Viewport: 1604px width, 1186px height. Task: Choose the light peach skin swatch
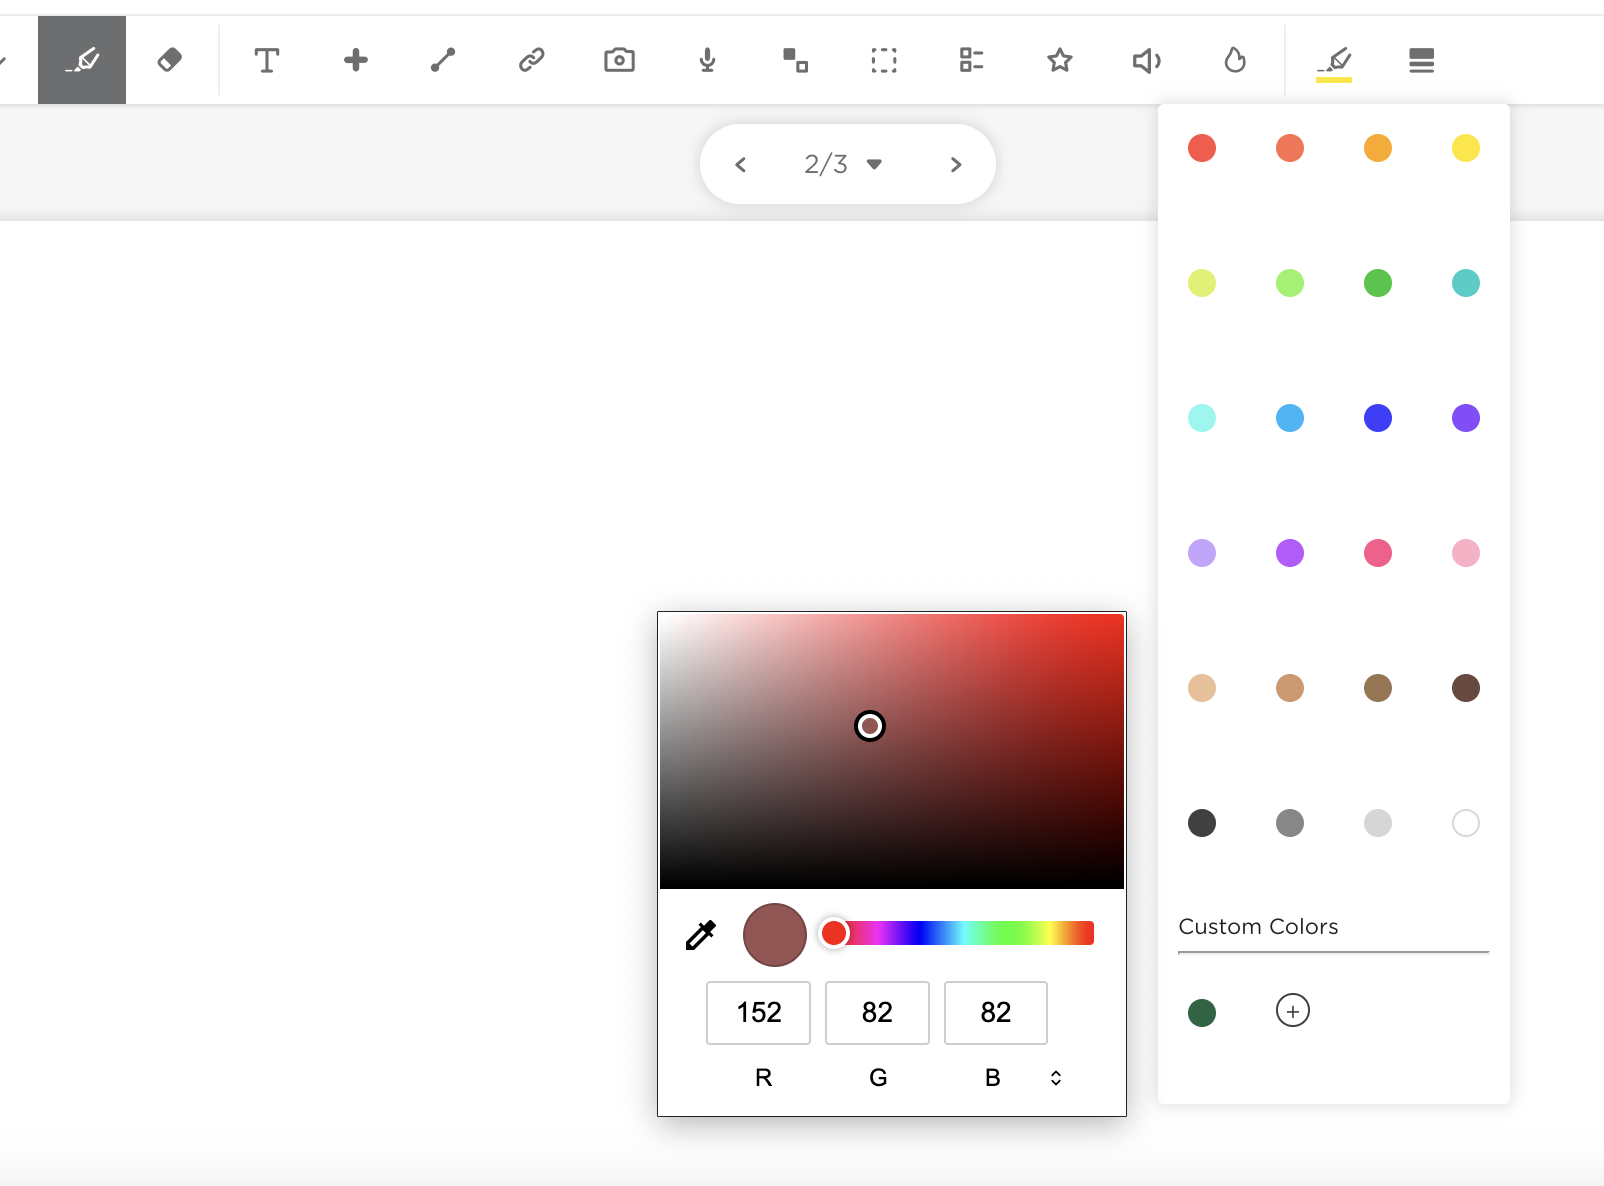1202,688
